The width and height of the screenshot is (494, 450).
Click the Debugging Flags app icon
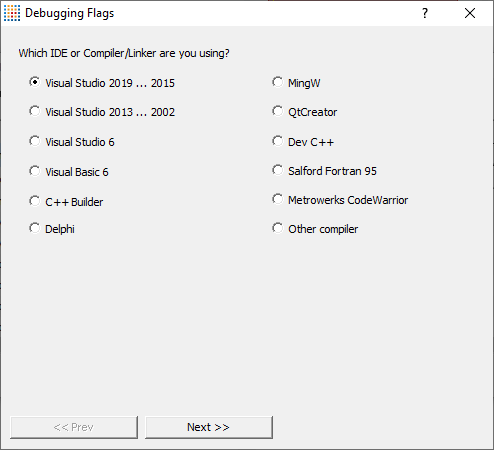(12, 13)
